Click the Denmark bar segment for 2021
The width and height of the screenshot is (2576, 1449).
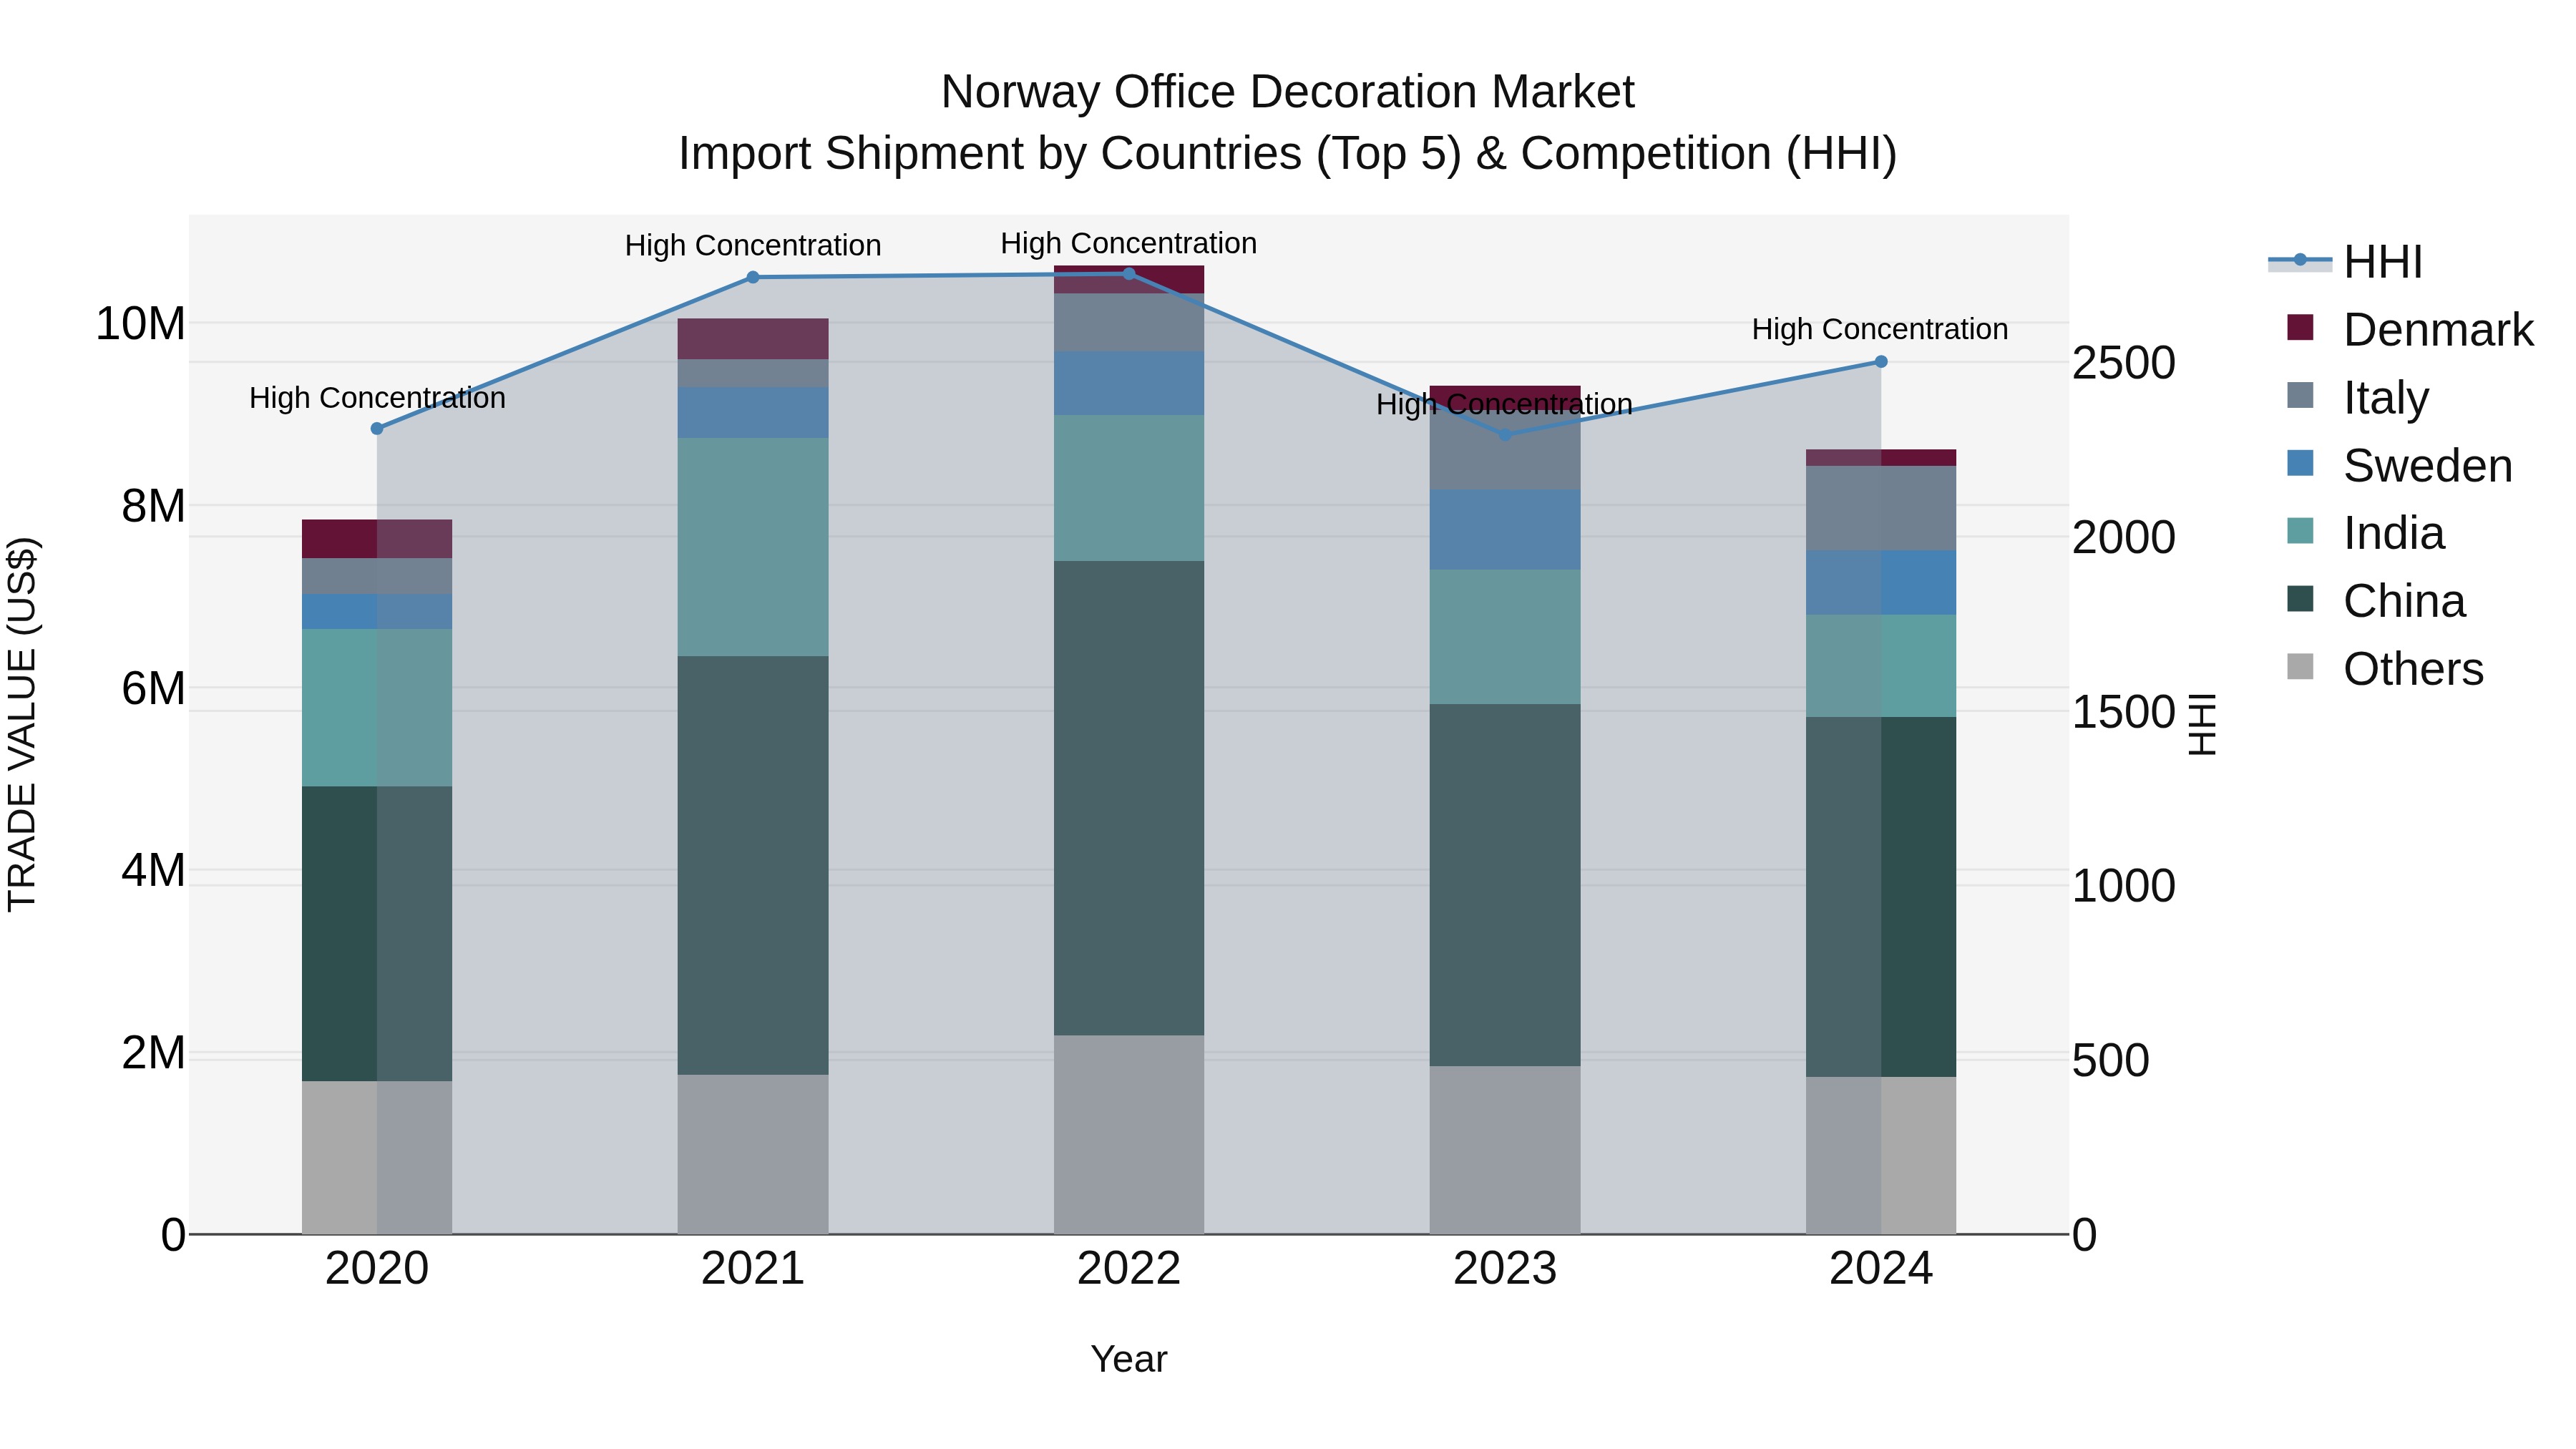pyautogui.click(x=753, y=340)
